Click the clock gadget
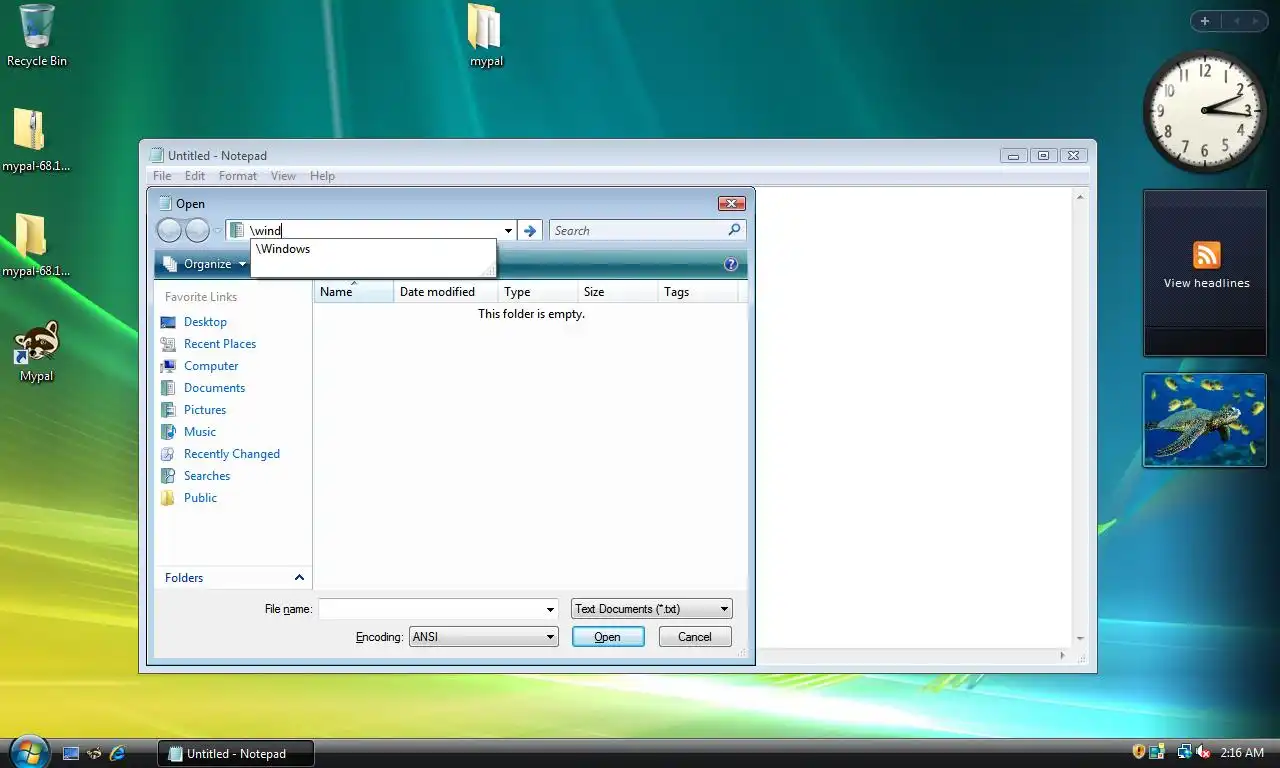 tap(1203, 111)
